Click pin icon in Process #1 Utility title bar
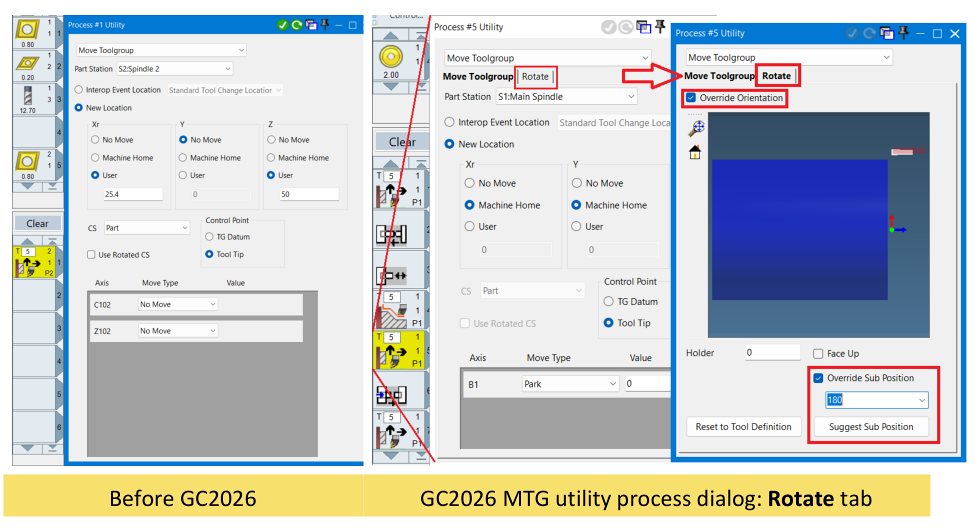Screen dimensions: 975x530 pos(324,25)
